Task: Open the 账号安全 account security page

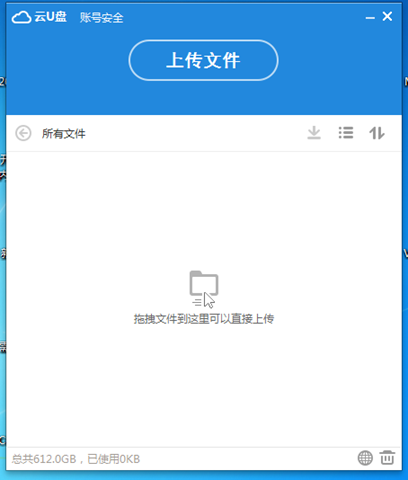Action: [102, 18]
